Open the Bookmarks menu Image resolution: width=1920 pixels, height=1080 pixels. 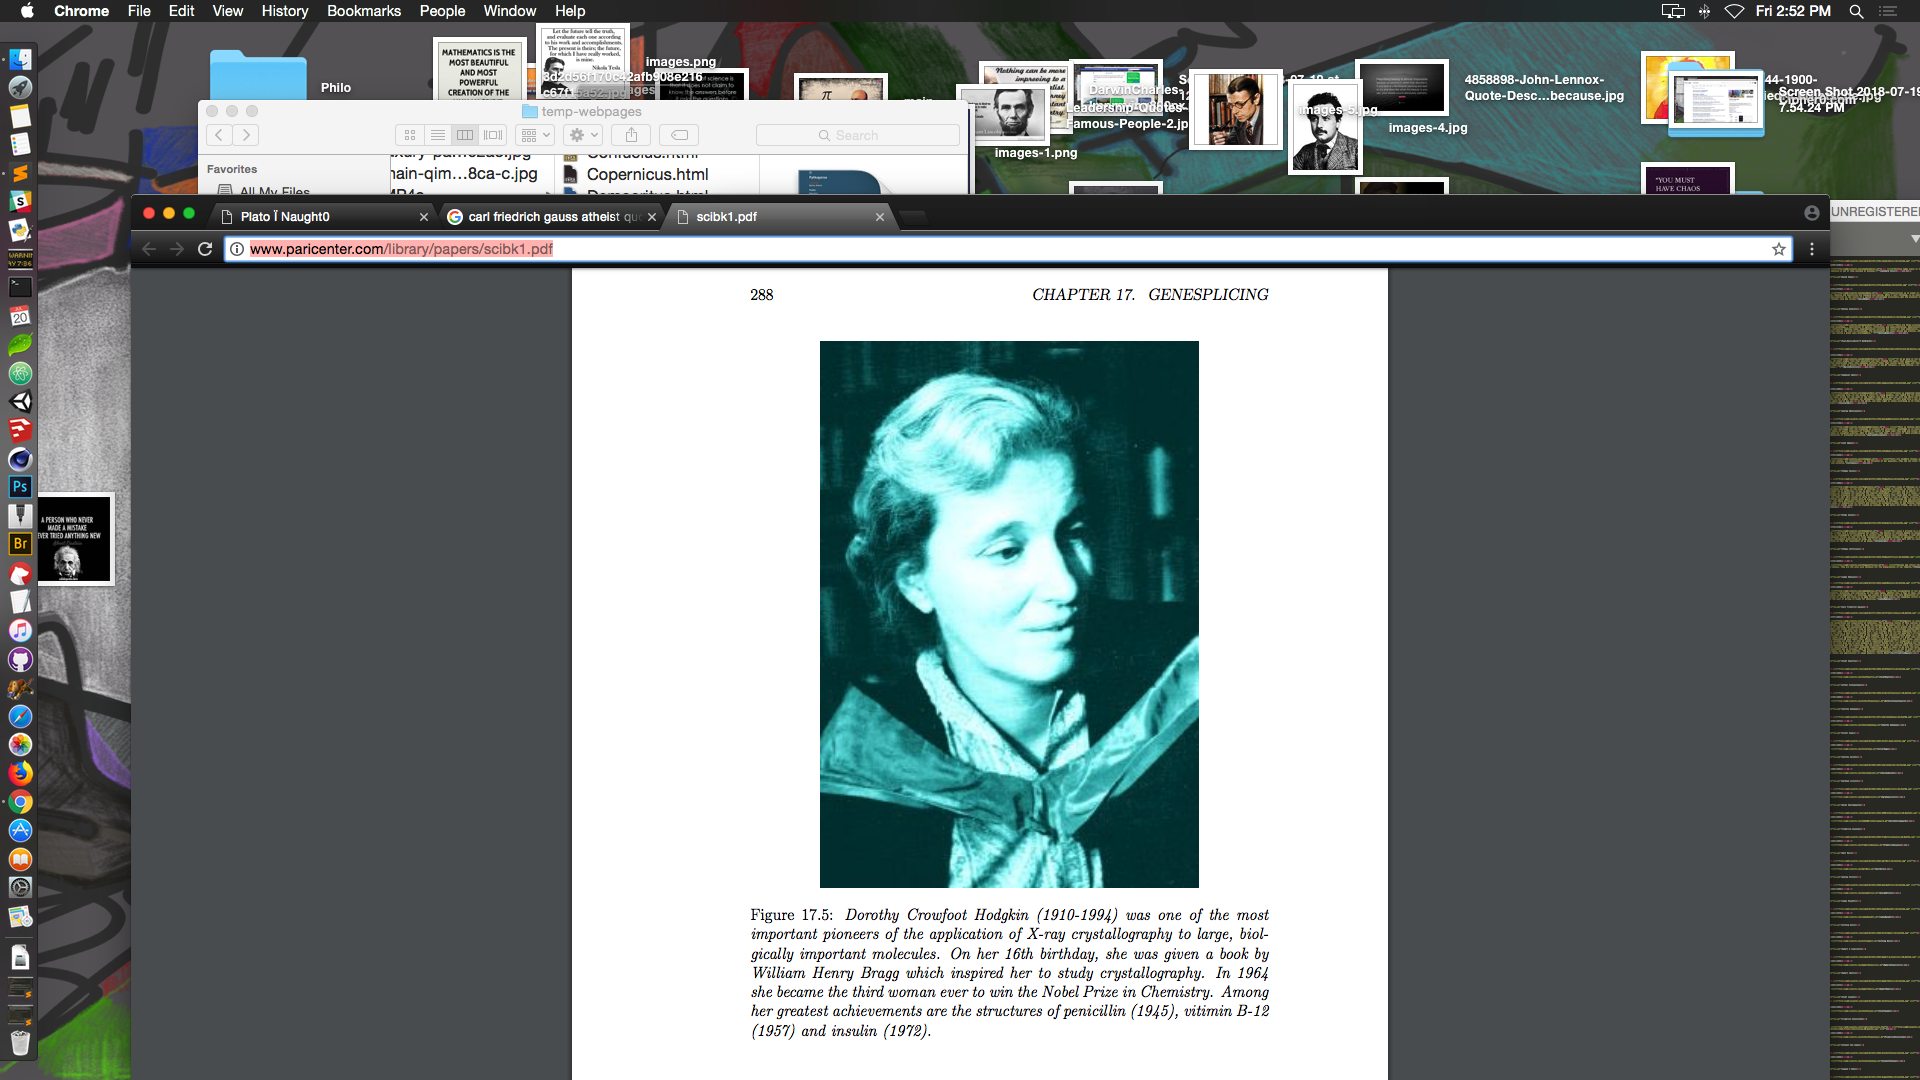pyautogui.click(x=364, y=11)
